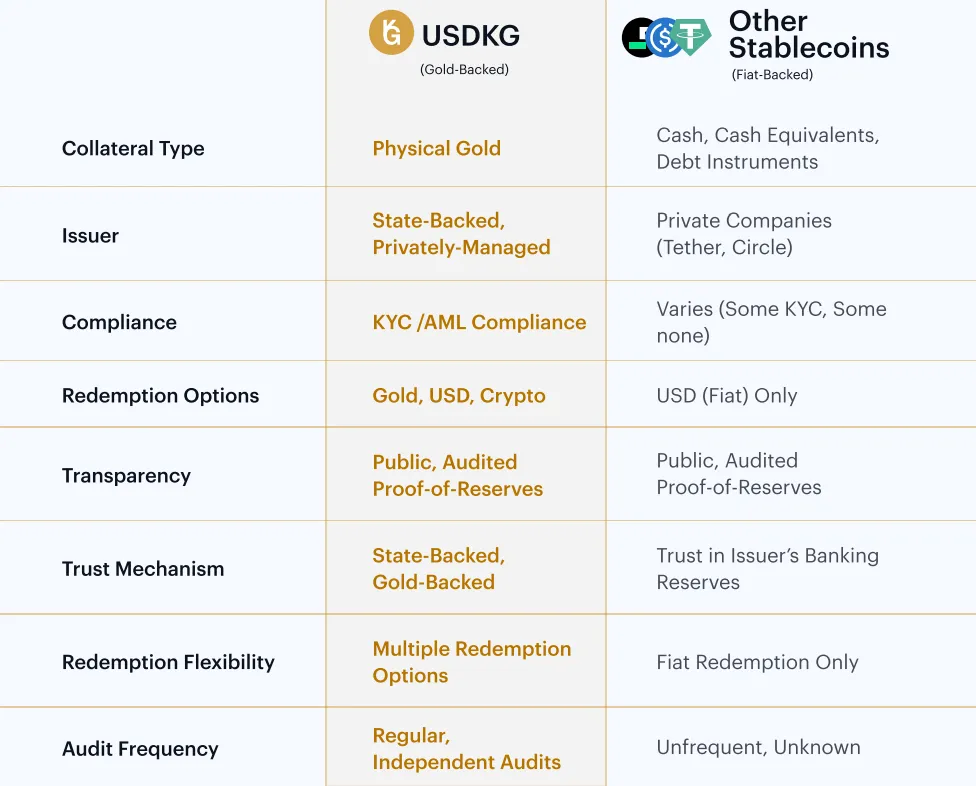
Task: Click the Trust Mechanism row label
Action: click(143, 569)
